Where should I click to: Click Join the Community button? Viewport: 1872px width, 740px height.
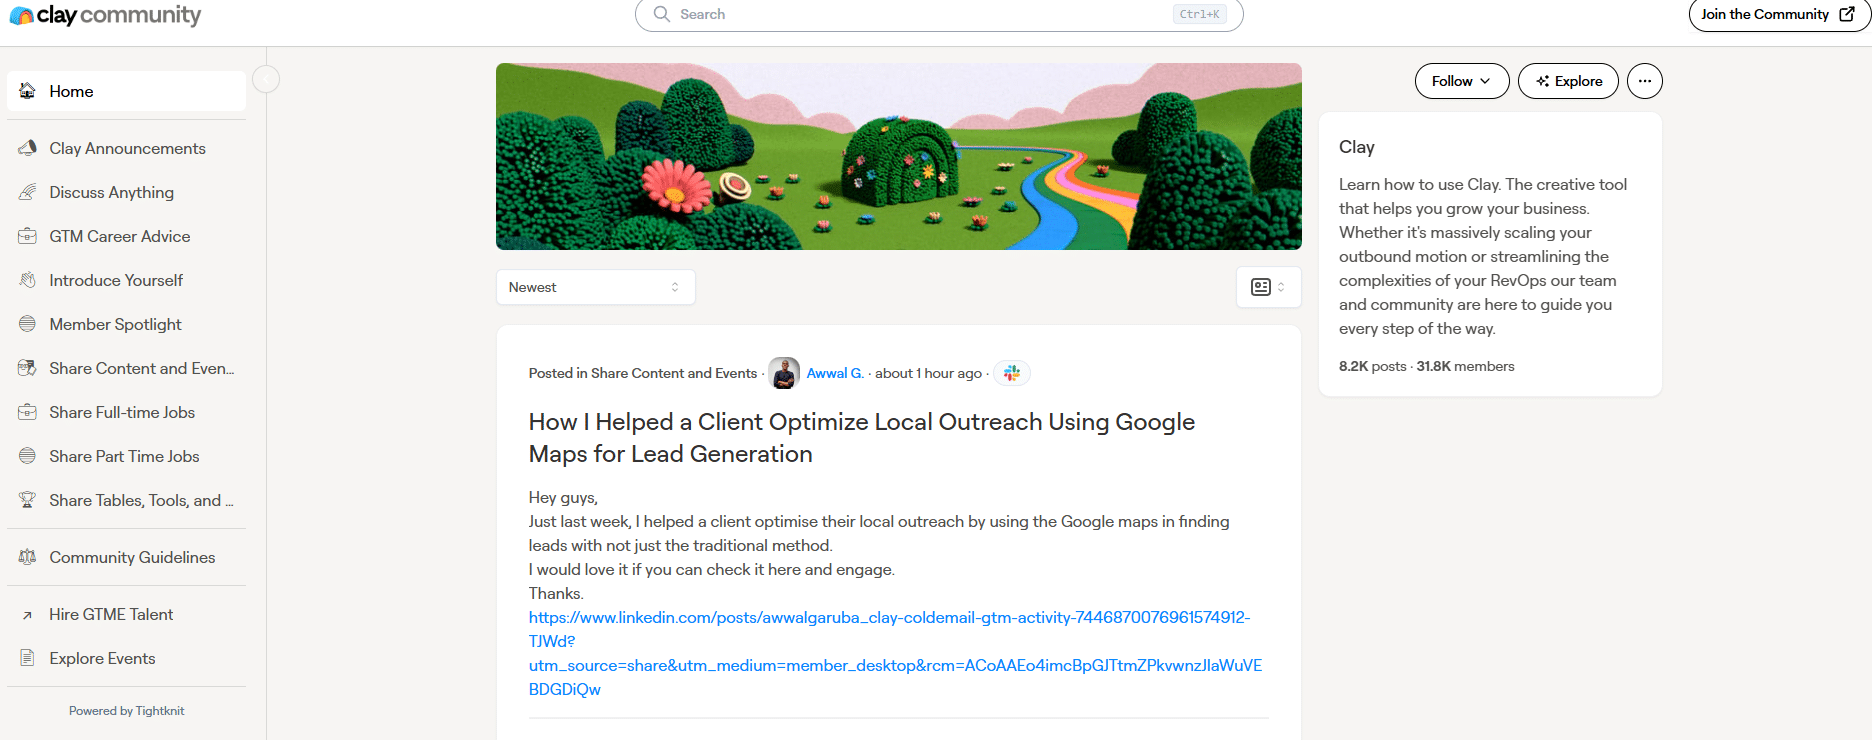click(x=1777, y=15)
